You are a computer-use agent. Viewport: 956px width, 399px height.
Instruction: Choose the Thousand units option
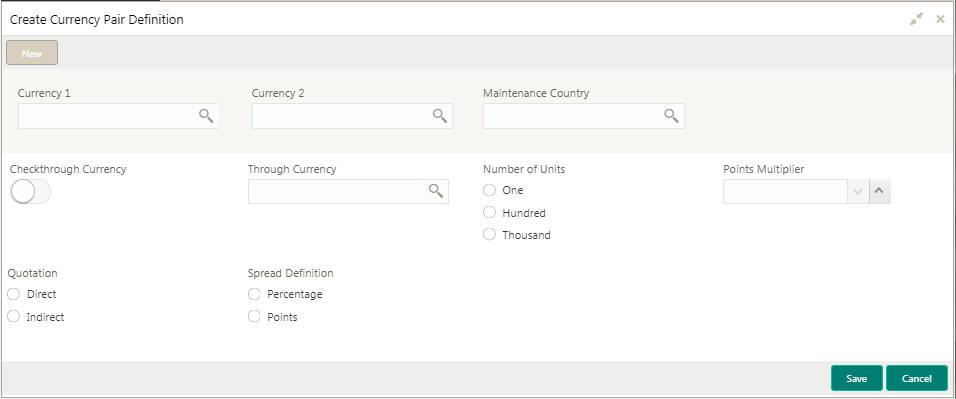click(489, 234)
